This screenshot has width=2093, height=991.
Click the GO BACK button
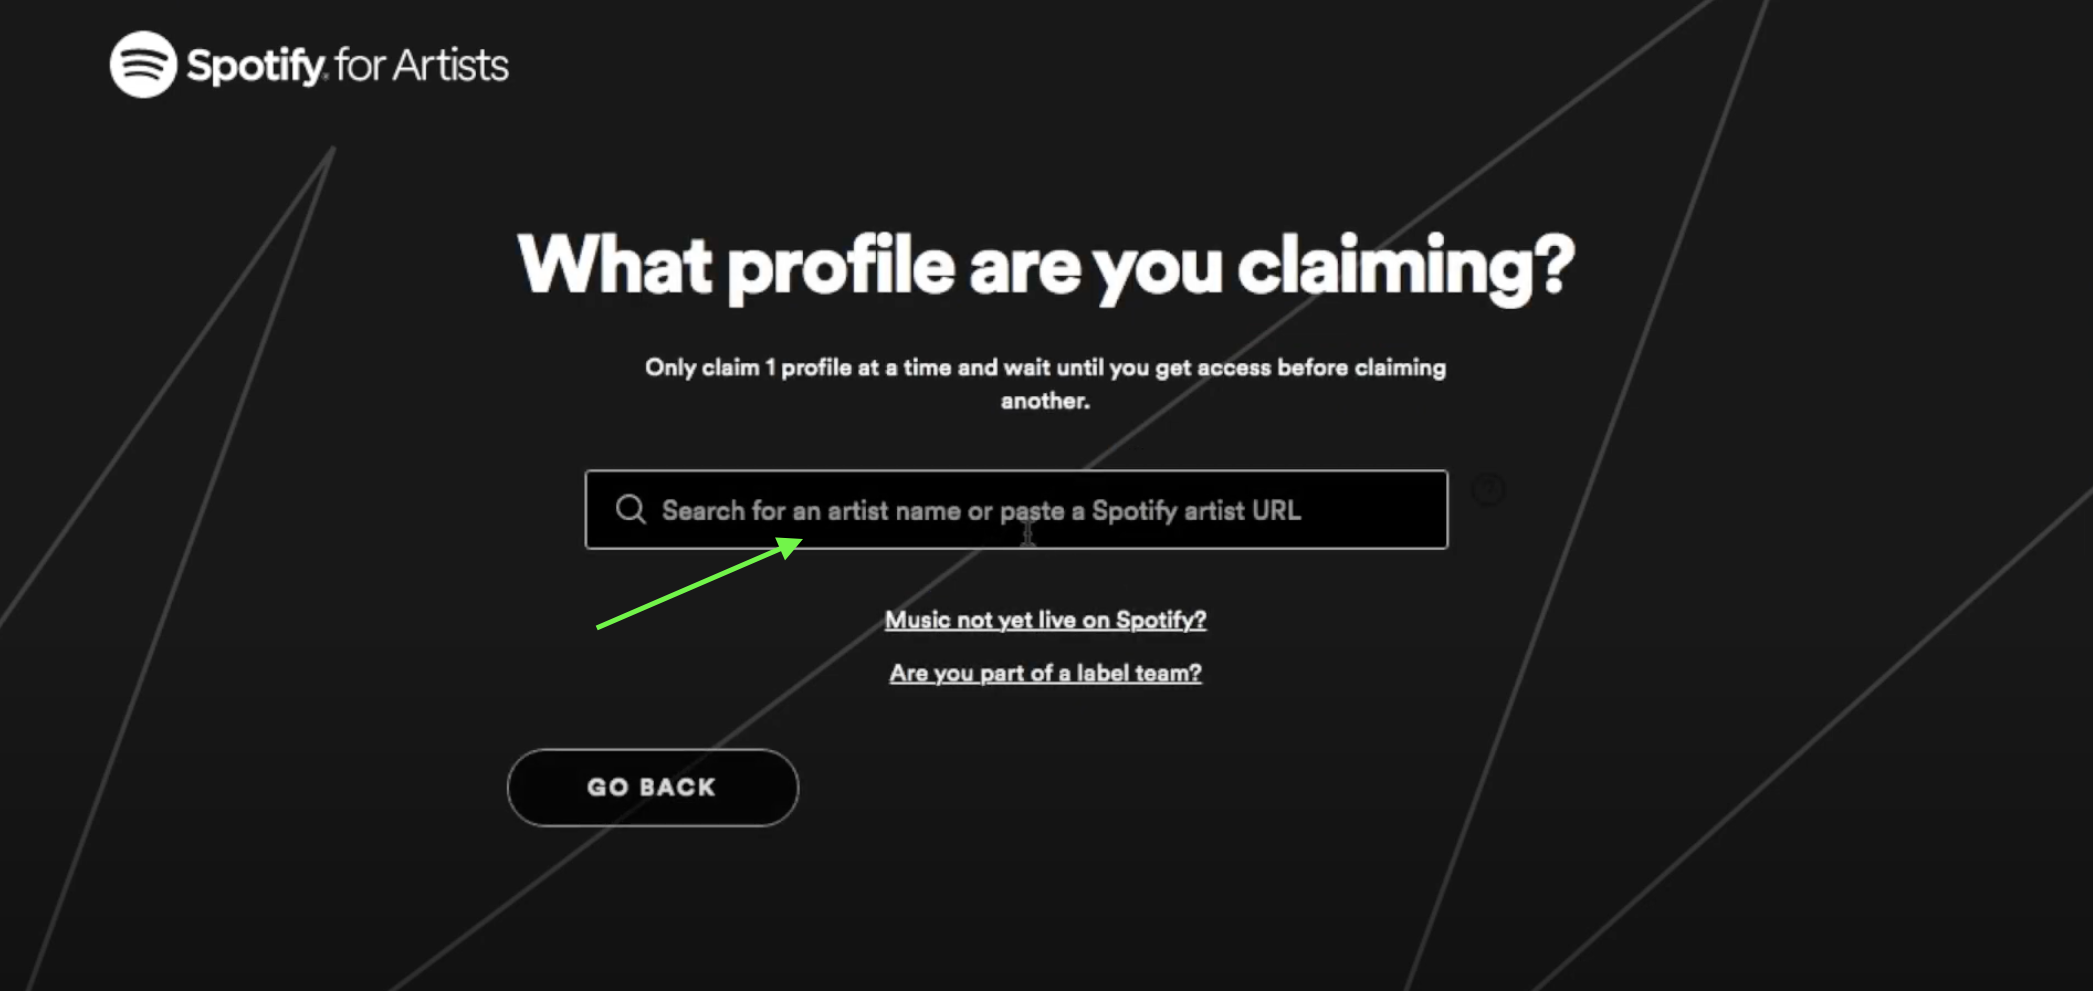pos(652,787)
